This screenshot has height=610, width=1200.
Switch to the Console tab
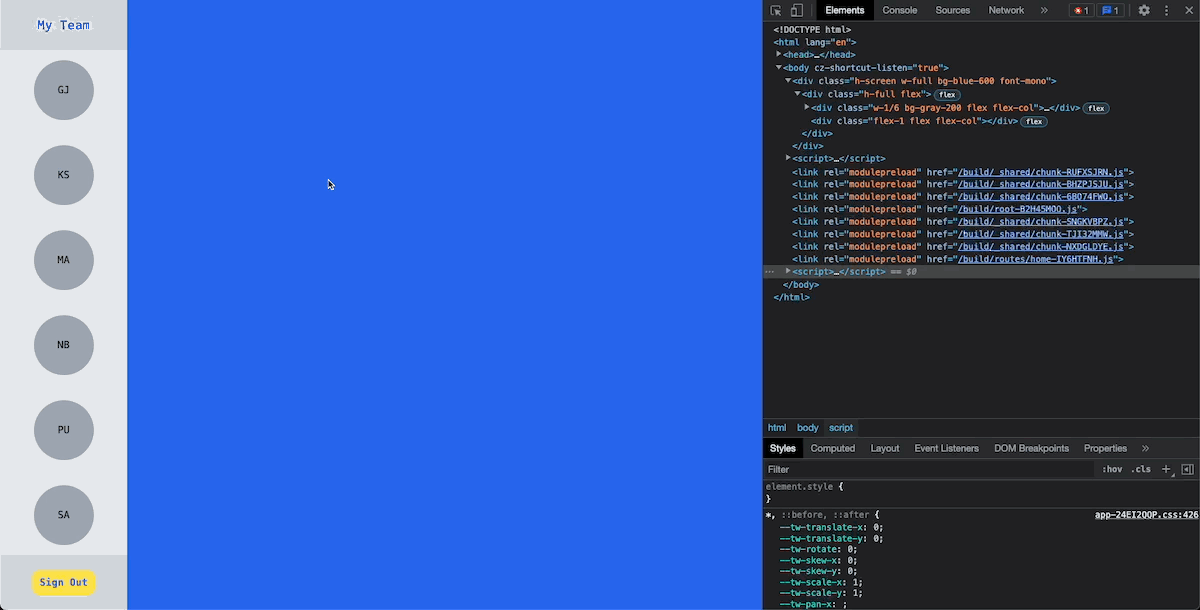(x=899, y=10)
